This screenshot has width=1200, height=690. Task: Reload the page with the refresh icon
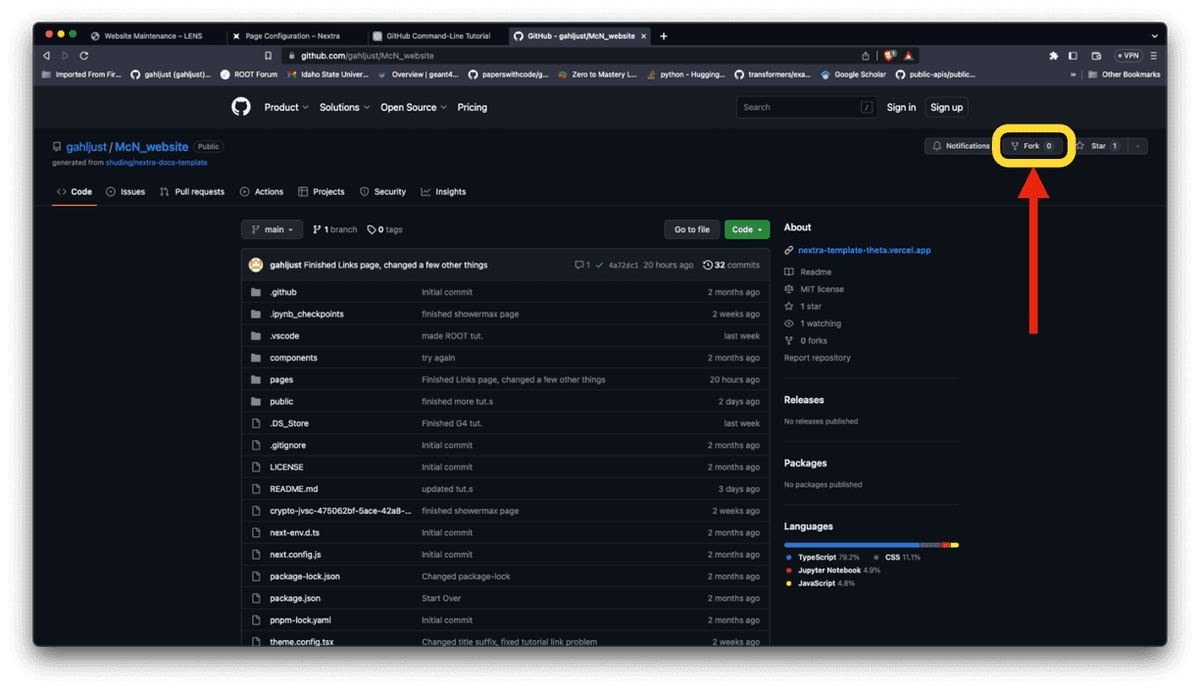(84, 56)
